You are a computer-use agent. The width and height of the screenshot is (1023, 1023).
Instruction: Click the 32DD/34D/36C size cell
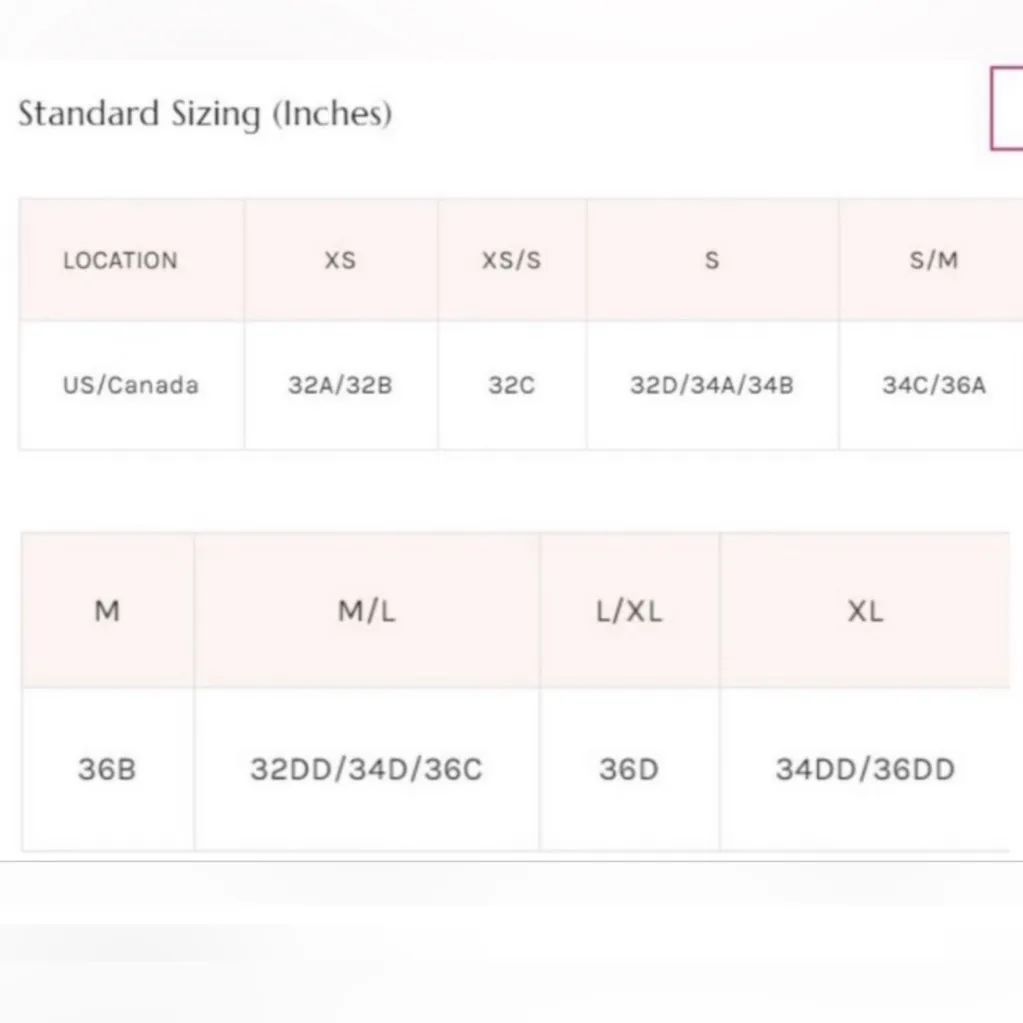(x=366, y=769)
